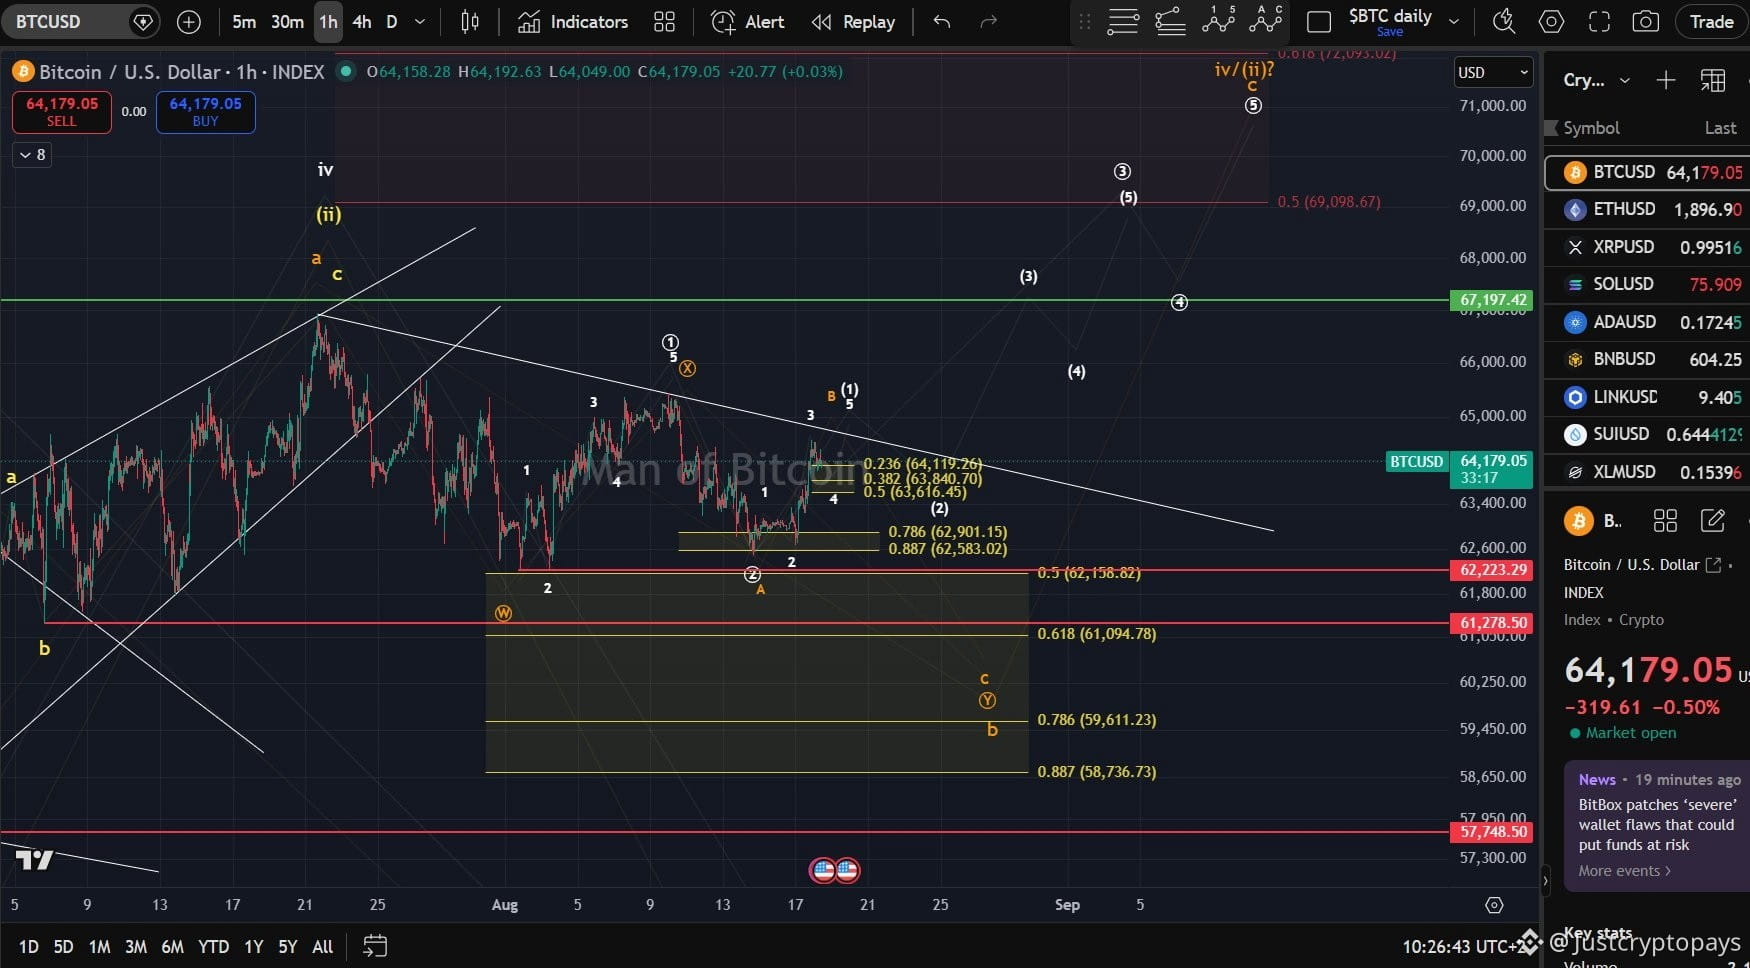Open the watchlist advanced view table icon

pyautogui.click(x=1713, y=80)
